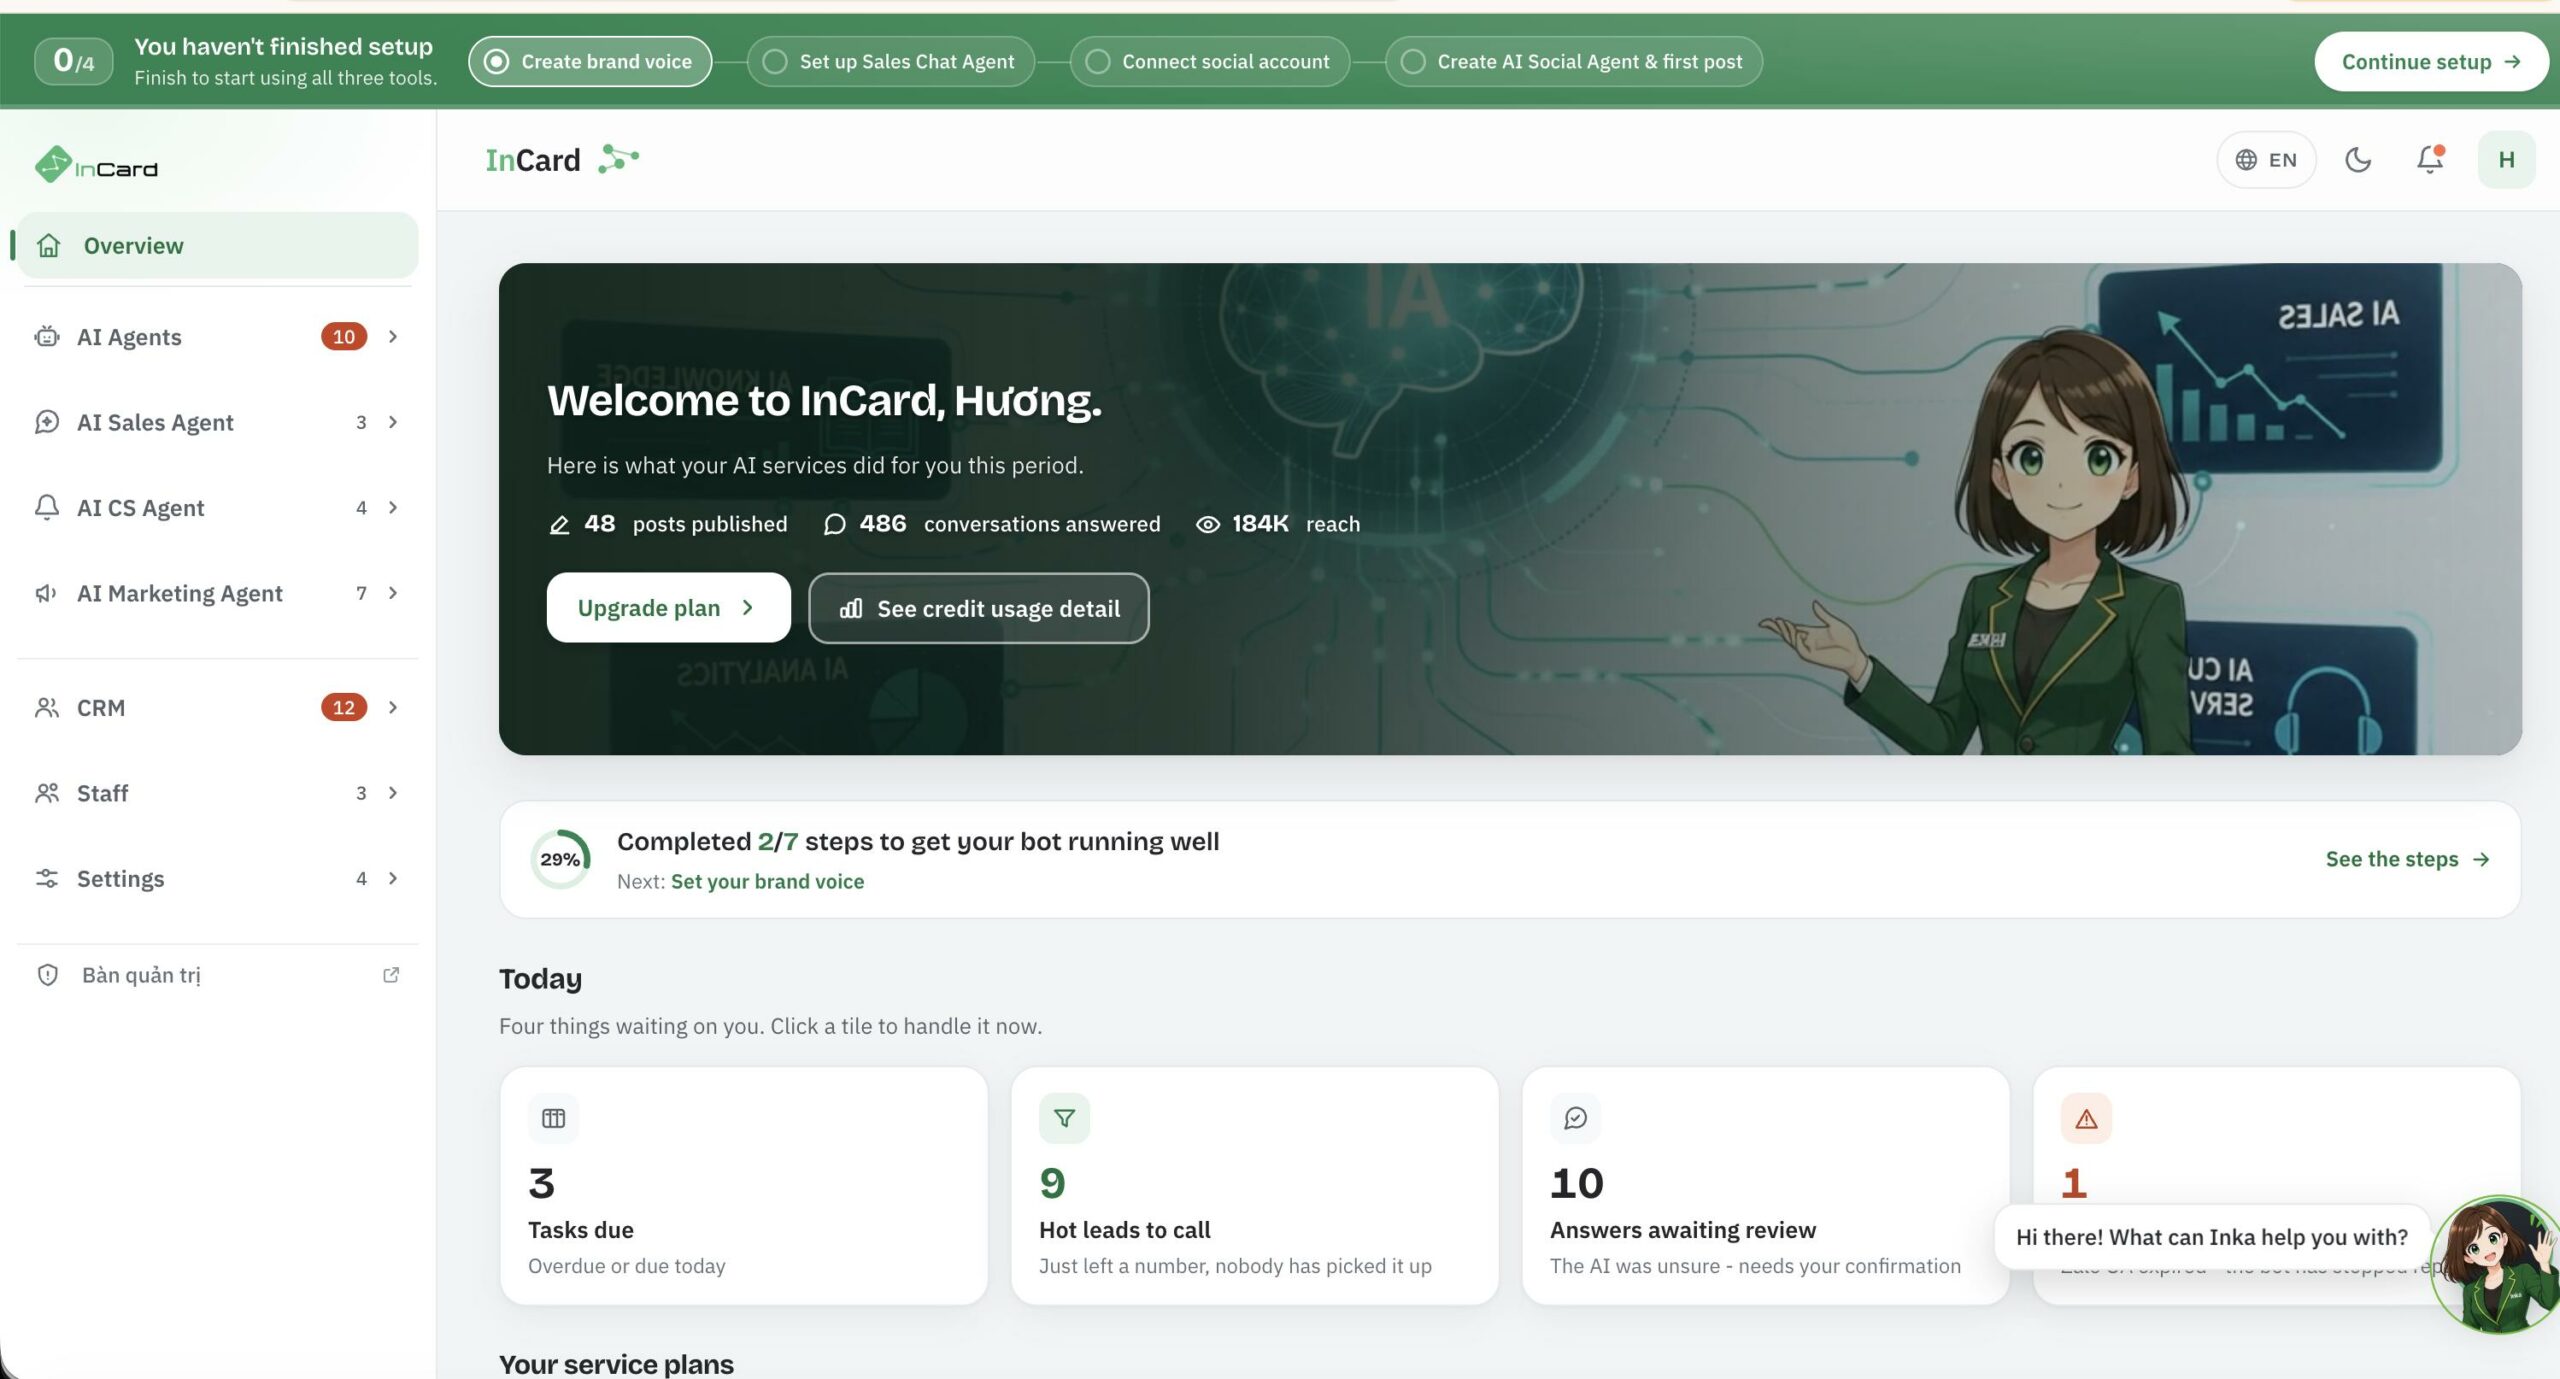This screenshot has width=2560, height=1379.
Task: Expand the Staff chevron
Action: click(x=393, y=793)
